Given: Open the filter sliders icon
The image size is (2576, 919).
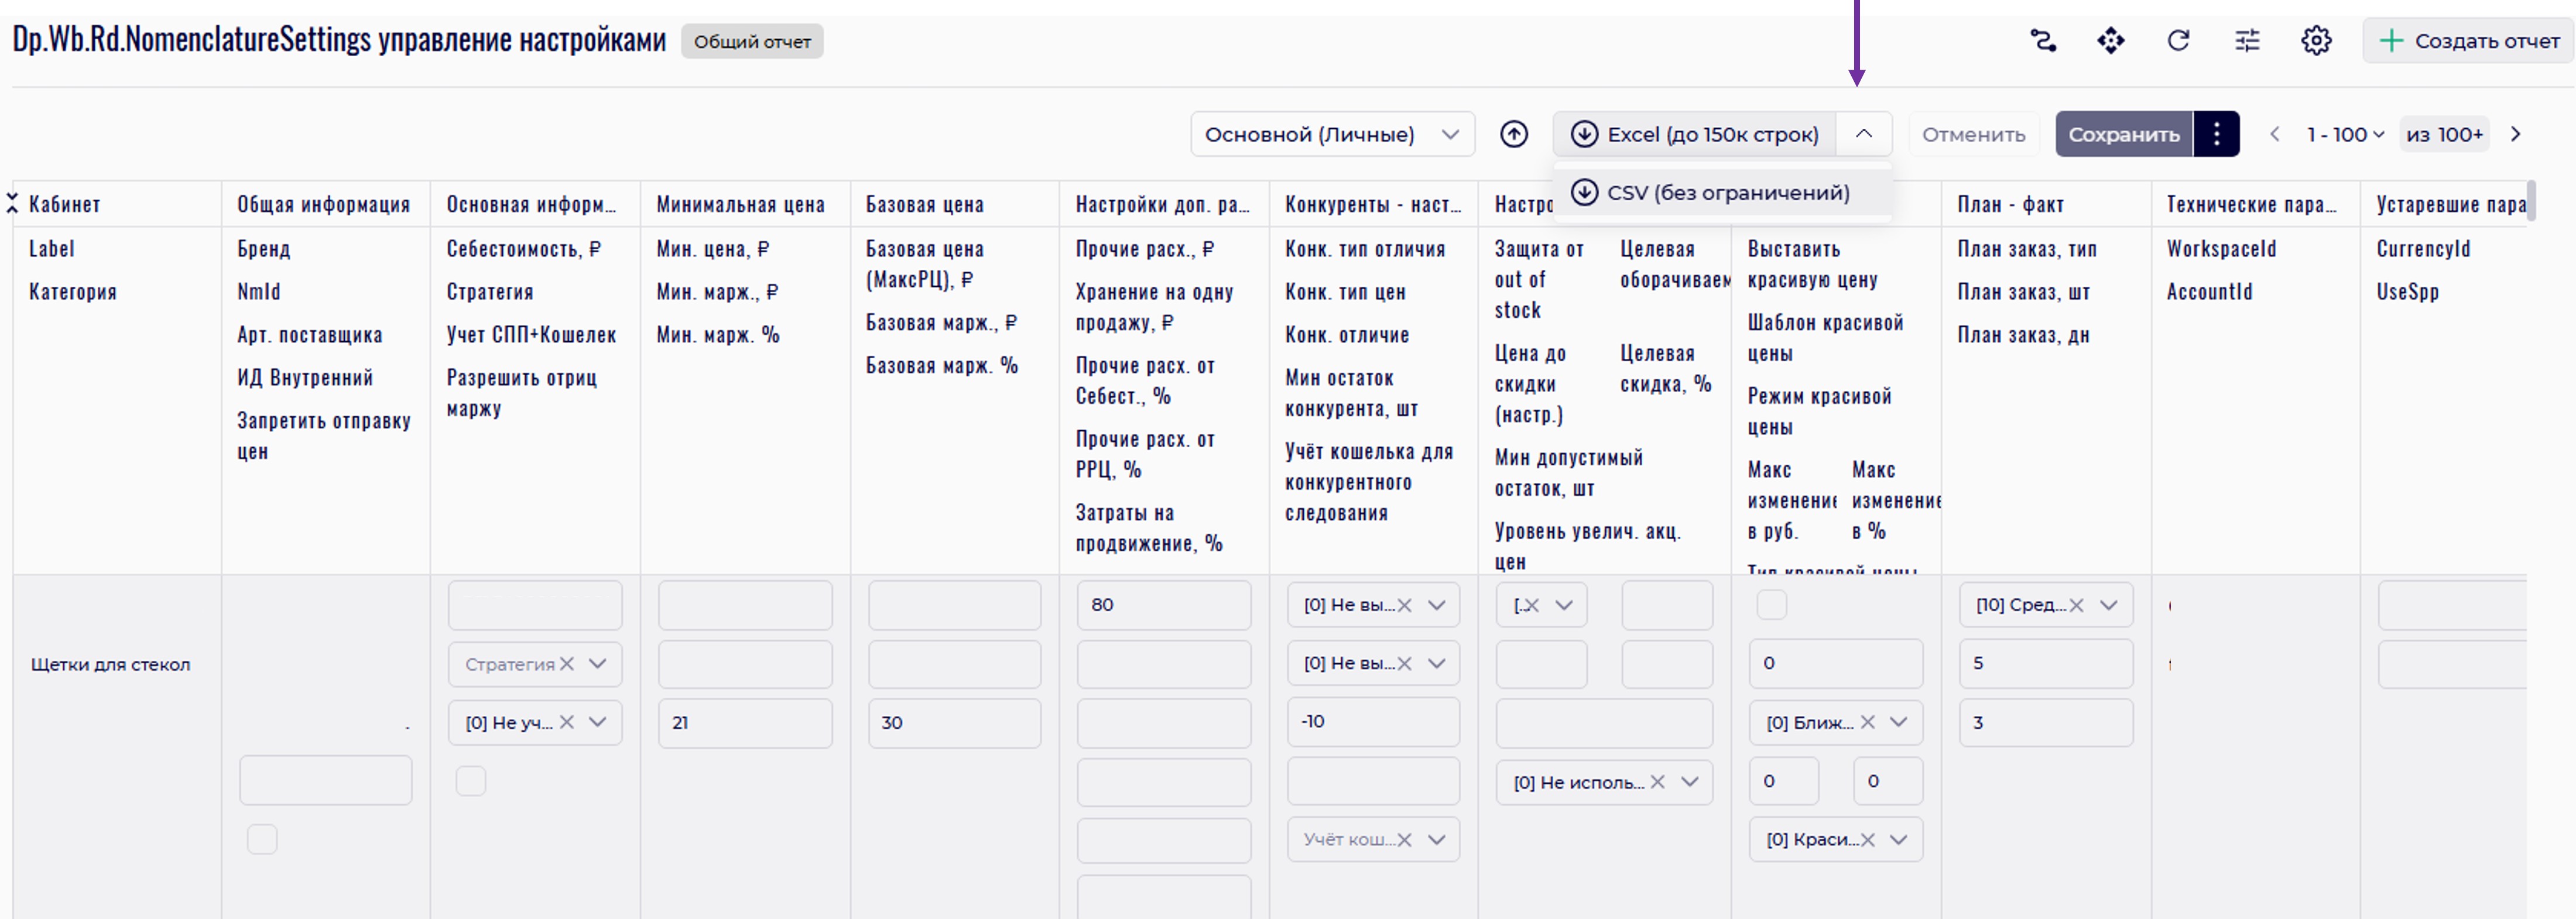Looking at the screenshot, I should click(2247, 41).
